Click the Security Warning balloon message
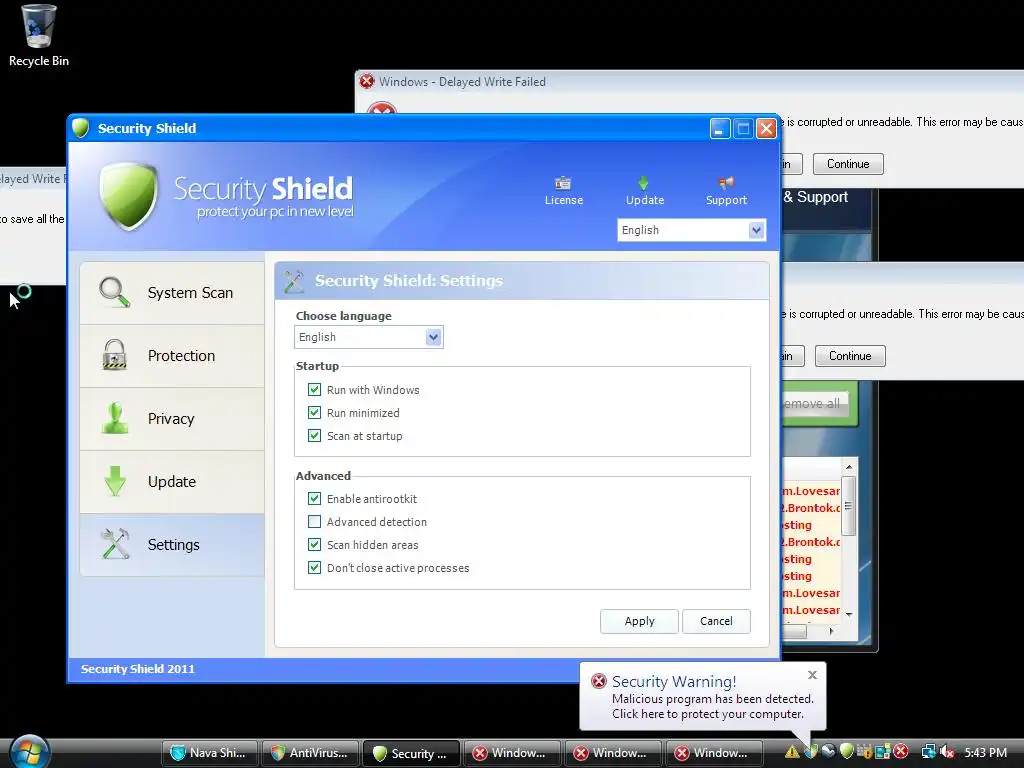This screenshot has width=1024, height=768. point(712,707)
